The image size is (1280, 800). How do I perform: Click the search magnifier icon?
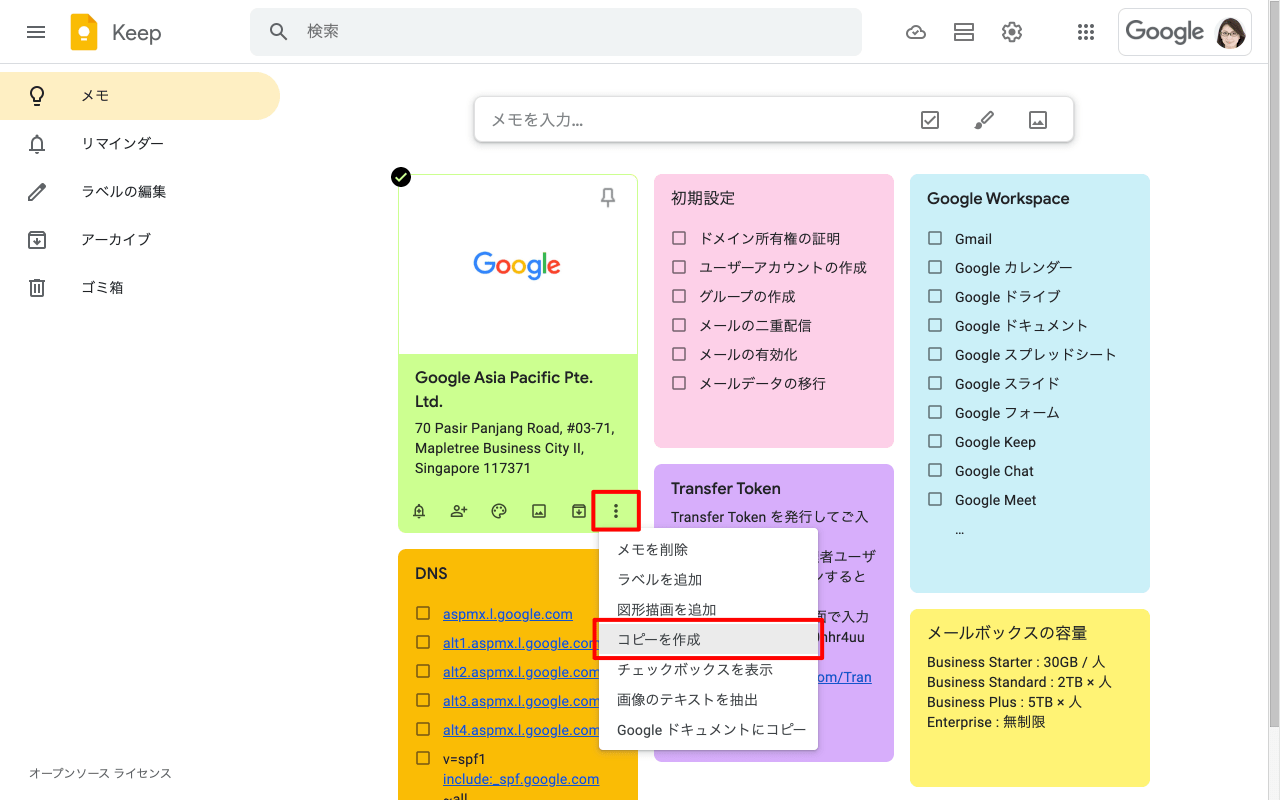point(279,32)
